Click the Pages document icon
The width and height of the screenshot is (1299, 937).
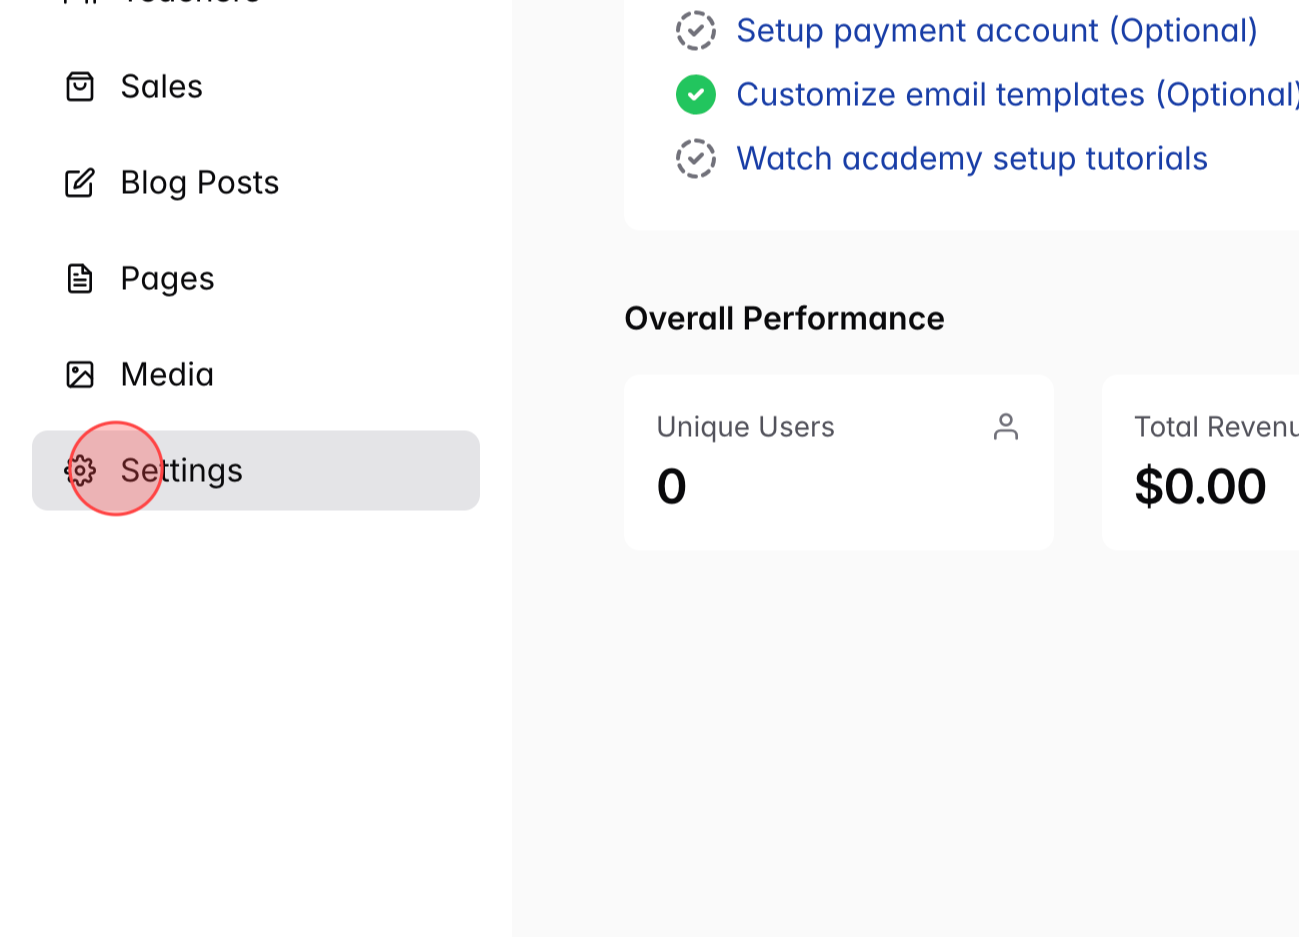(x=81, y=279)
